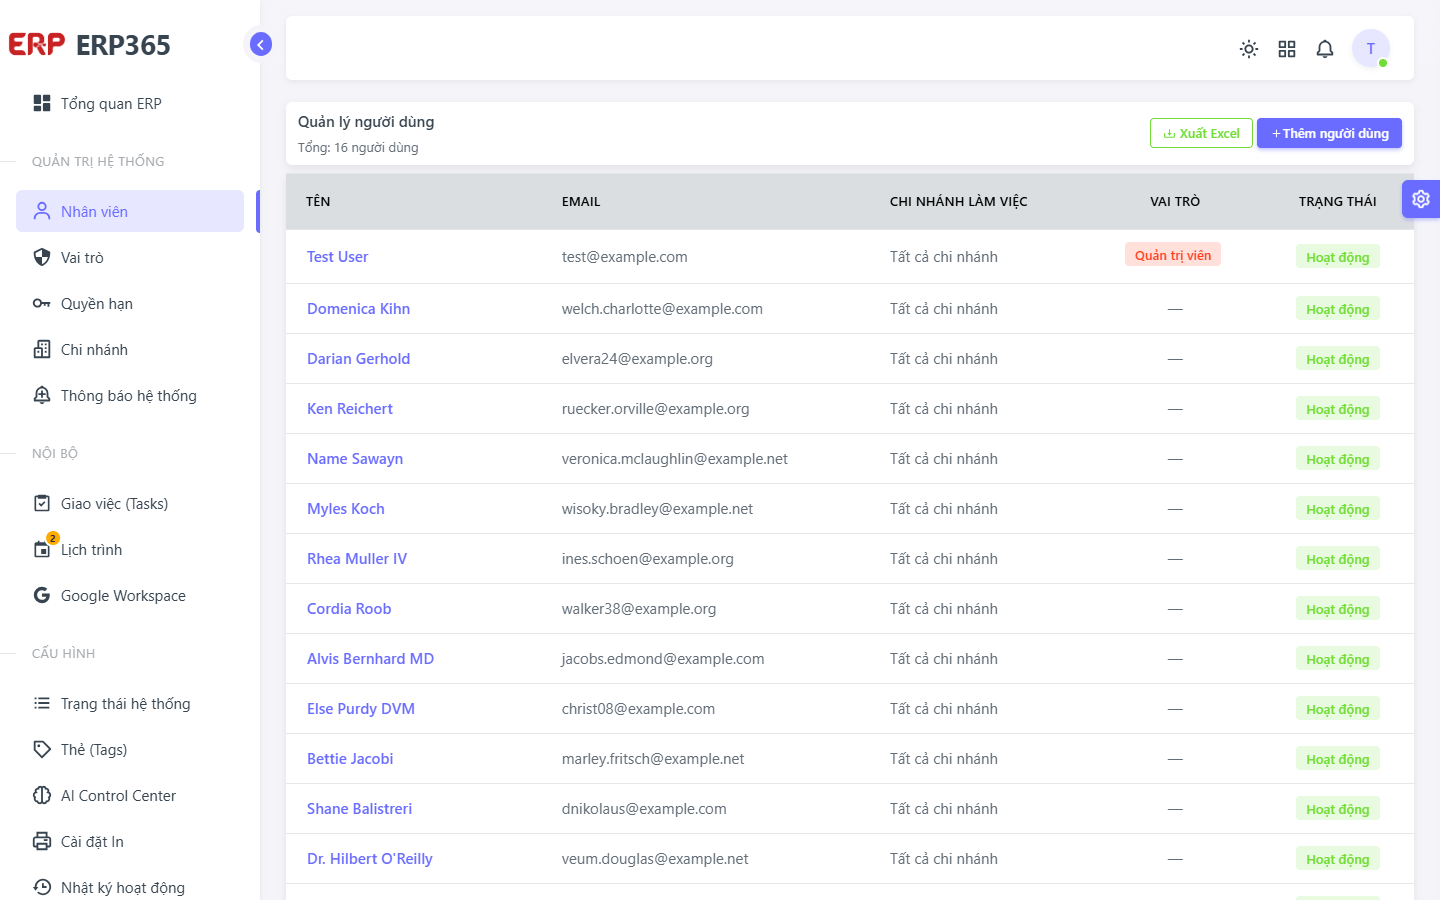Viewport: 1440px width, 900px height.
Task: Open Cordia Roob user link
Action: tap(349, 609)
